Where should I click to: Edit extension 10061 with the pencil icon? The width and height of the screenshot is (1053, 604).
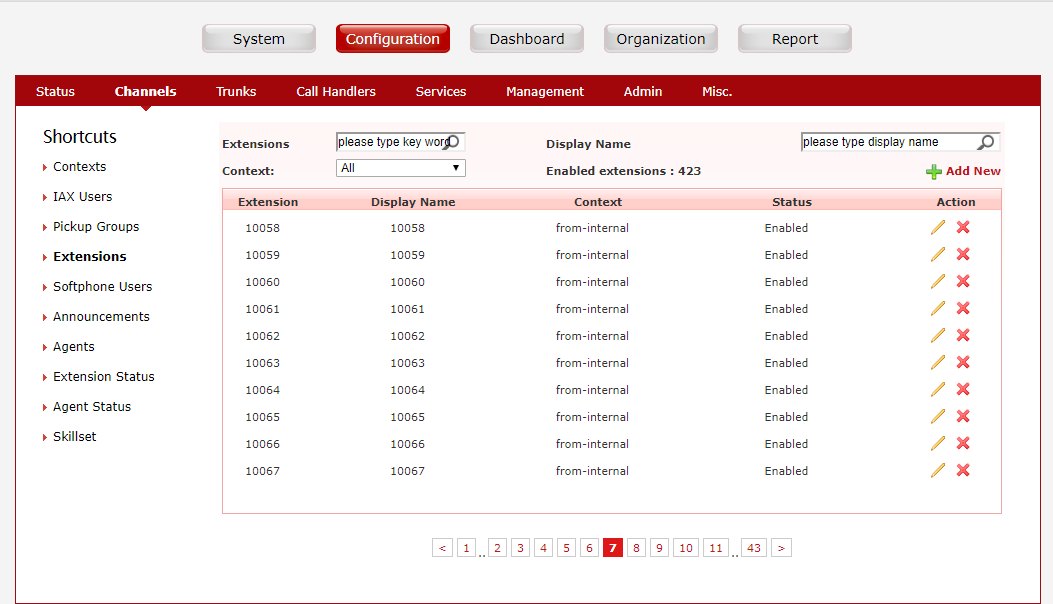937,308
